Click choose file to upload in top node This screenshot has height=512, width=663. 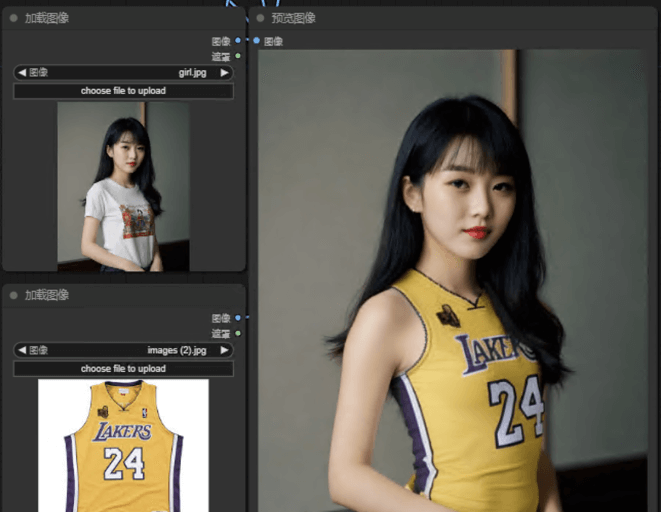(123, 91)
